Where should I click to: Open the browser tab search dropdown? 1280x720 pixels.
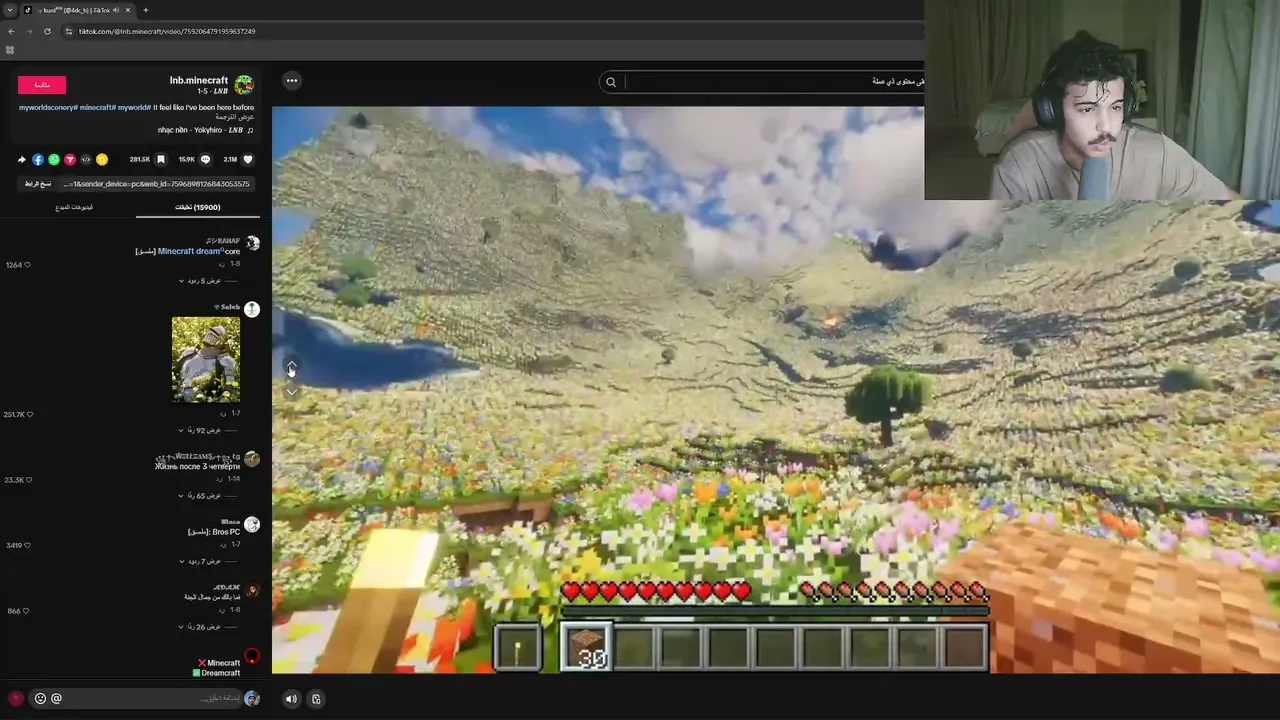coord(10,10)
